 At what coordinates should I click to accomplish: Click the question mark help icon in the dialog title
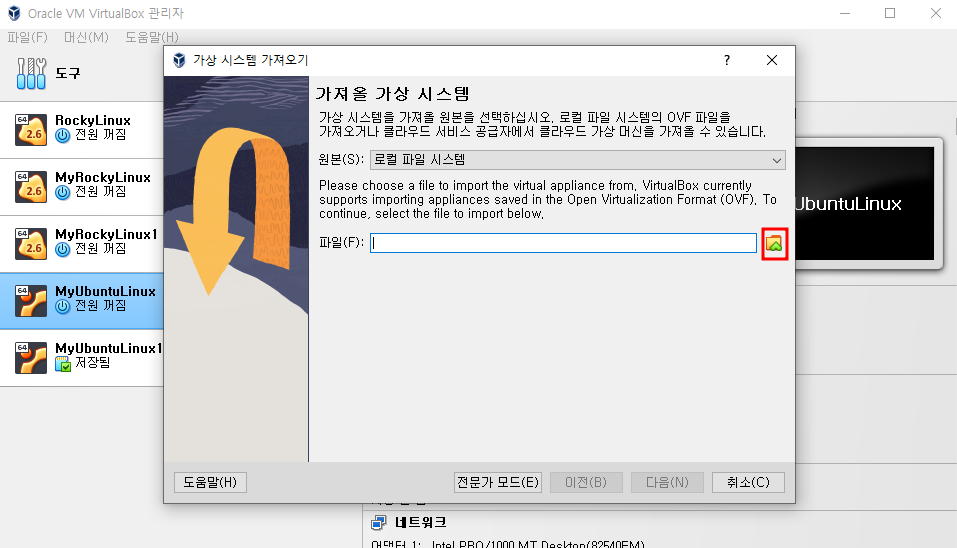(x=727, y=60)
